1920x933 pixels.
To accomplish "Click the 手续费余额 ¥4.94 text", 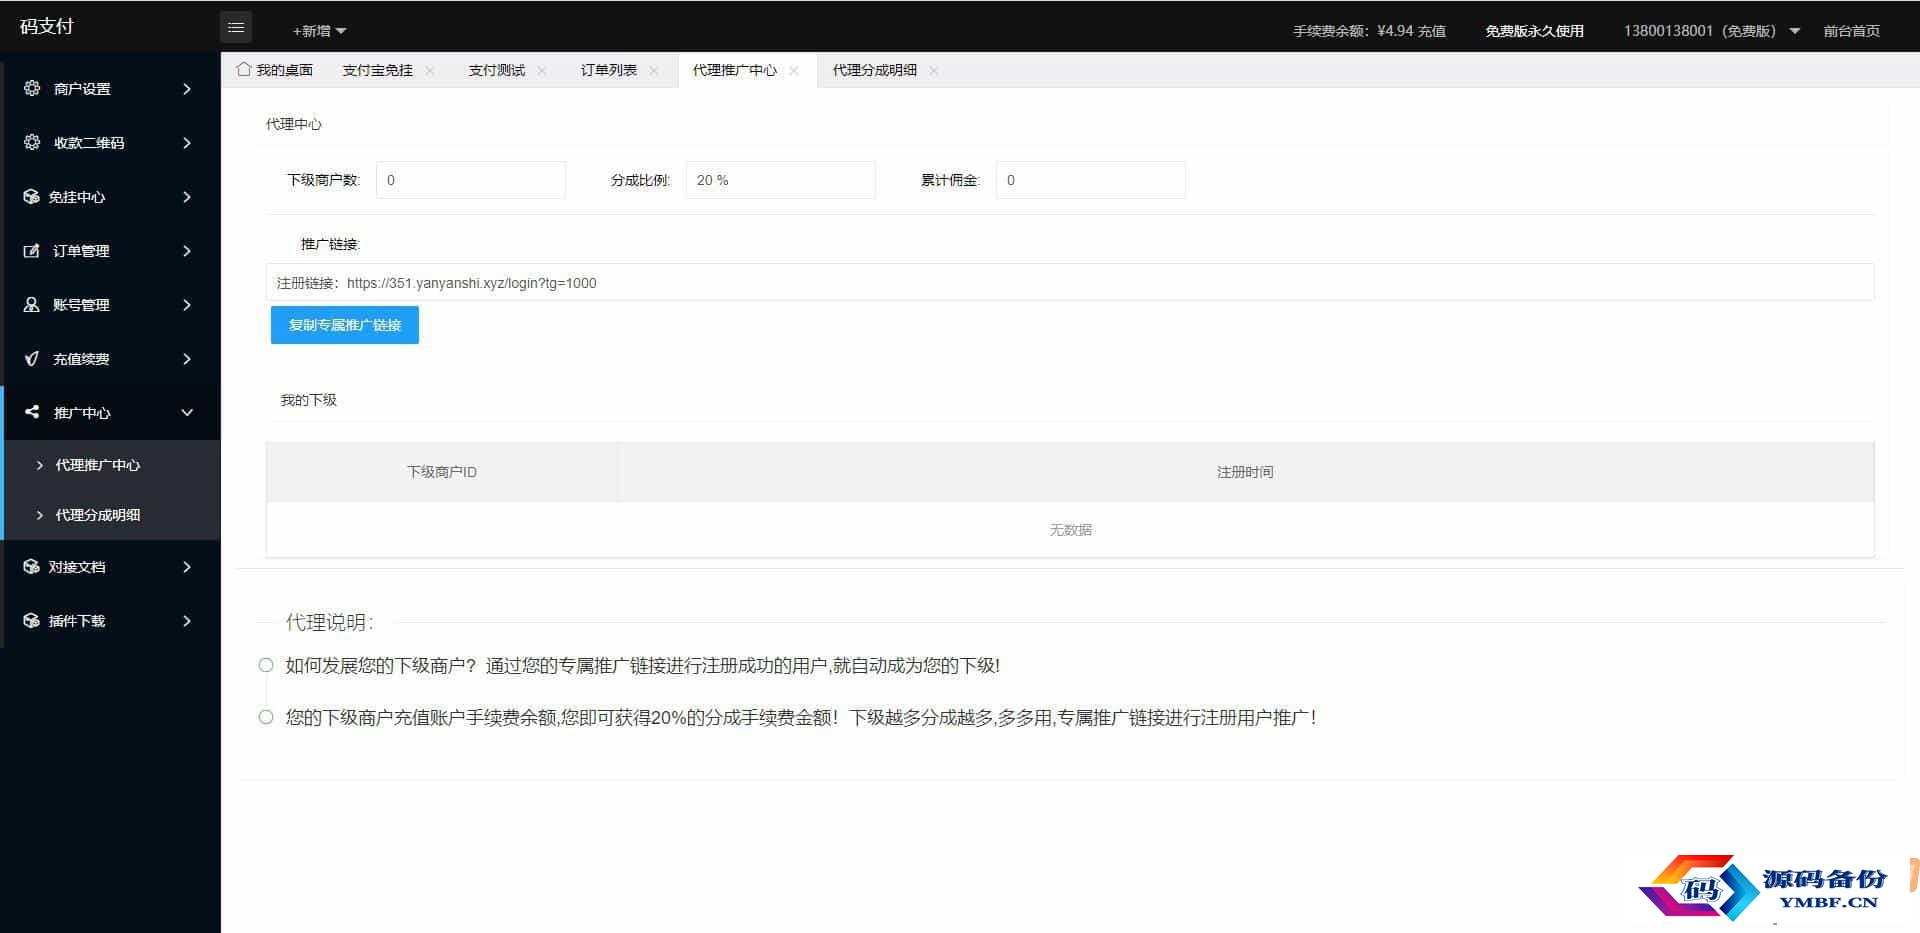I will coord(1354,31).
